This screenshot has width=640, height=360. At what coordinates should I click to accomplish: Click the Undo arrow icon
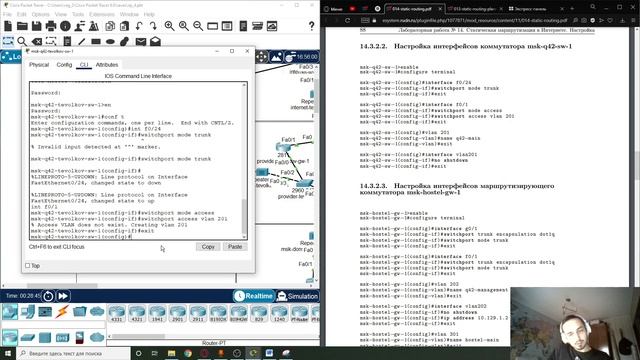pyautogui.click(x=139, y=26)
